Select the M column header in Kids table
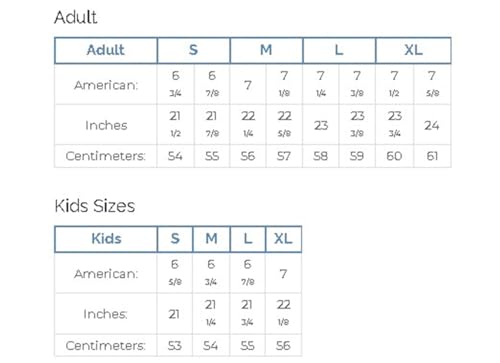 (211, 239)
